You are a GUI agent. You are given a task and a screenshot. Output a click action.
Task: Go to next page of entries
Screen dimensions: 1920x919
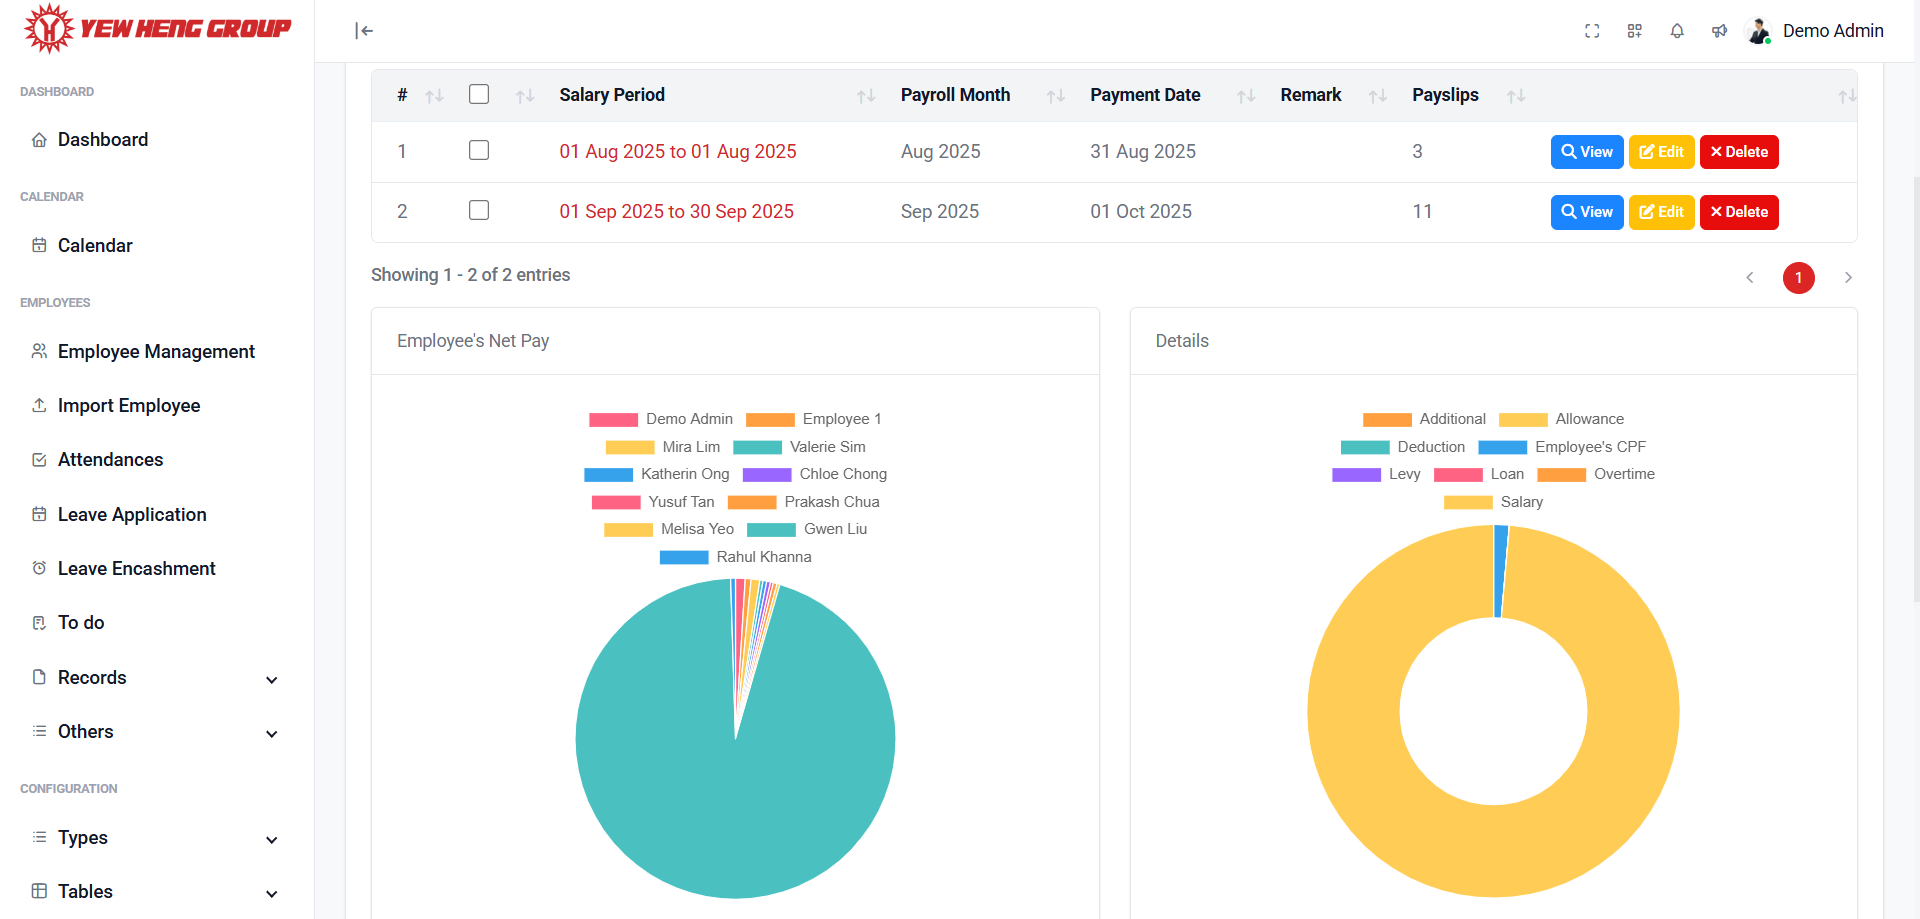[x=1847, y=278]
